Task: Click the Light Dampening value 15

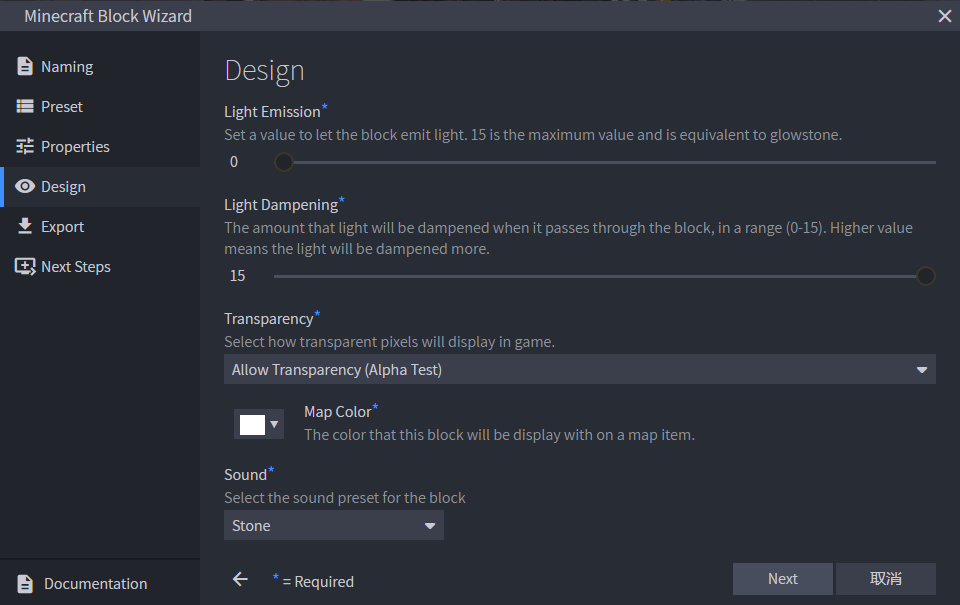Action: tap(238, 276)
